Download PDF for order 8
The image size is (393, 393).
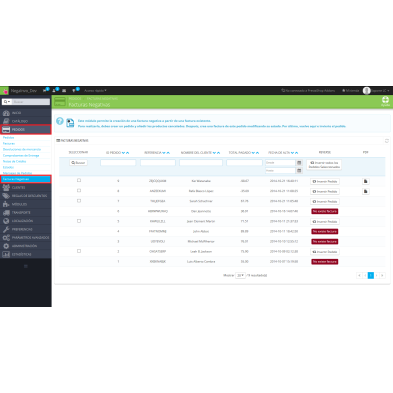(366, 191)
